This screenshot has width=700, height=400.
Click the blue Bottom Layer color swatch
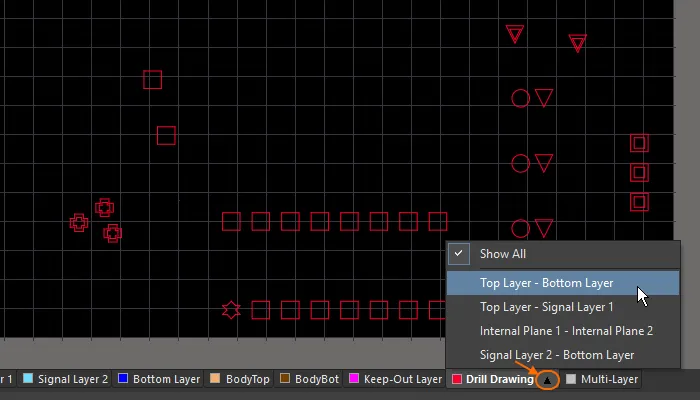point(123,379)
